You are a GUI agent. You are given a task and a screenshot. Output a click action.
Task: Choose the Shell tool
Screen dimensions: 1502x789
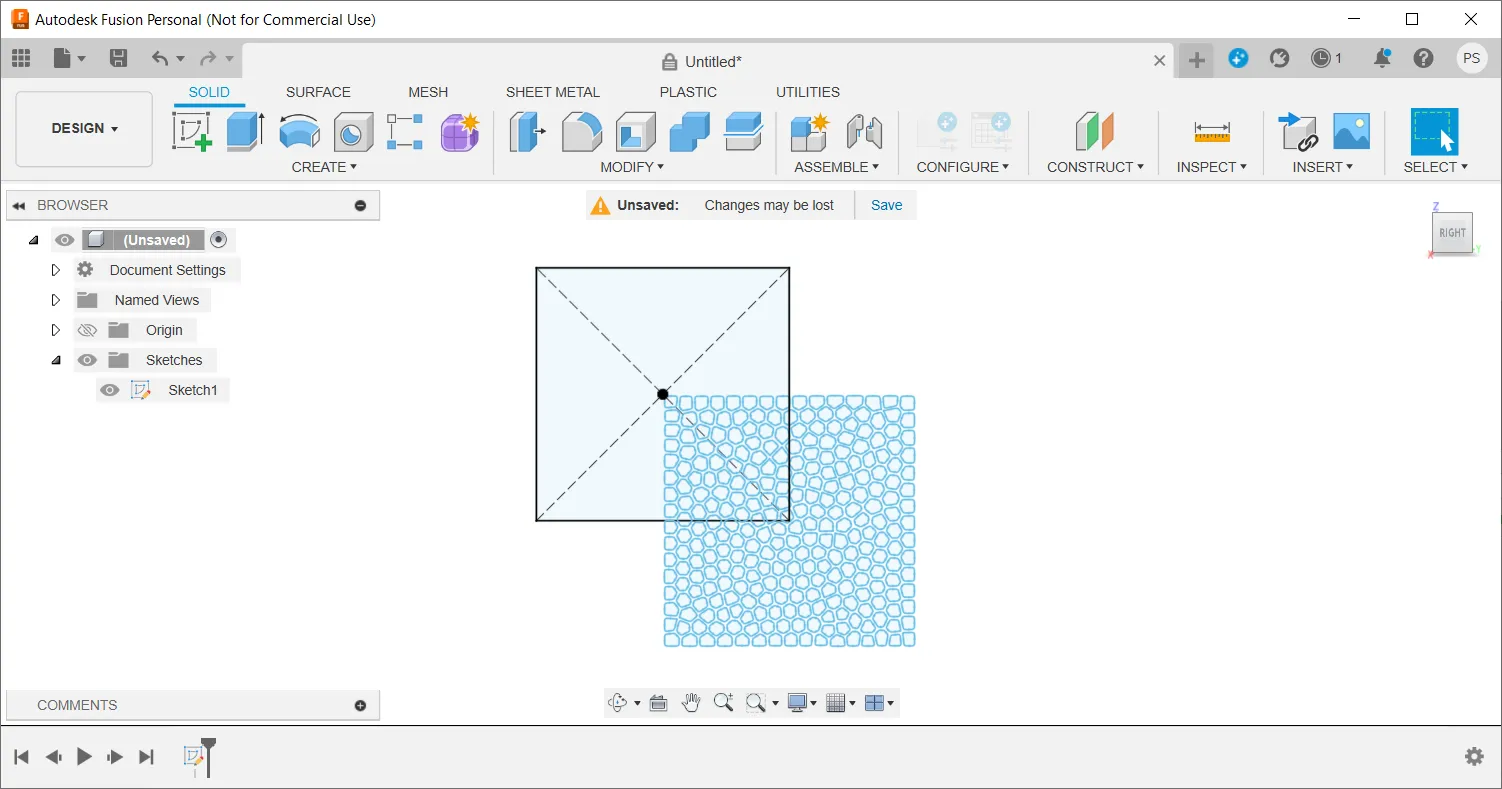pos(635,131)
